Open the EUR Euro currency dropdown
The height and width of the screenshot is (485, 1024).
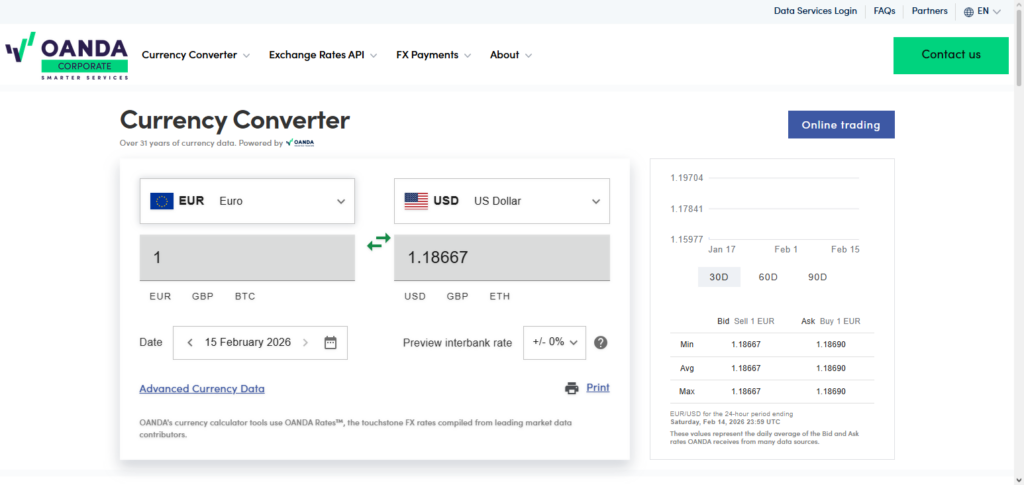(247, 201)
